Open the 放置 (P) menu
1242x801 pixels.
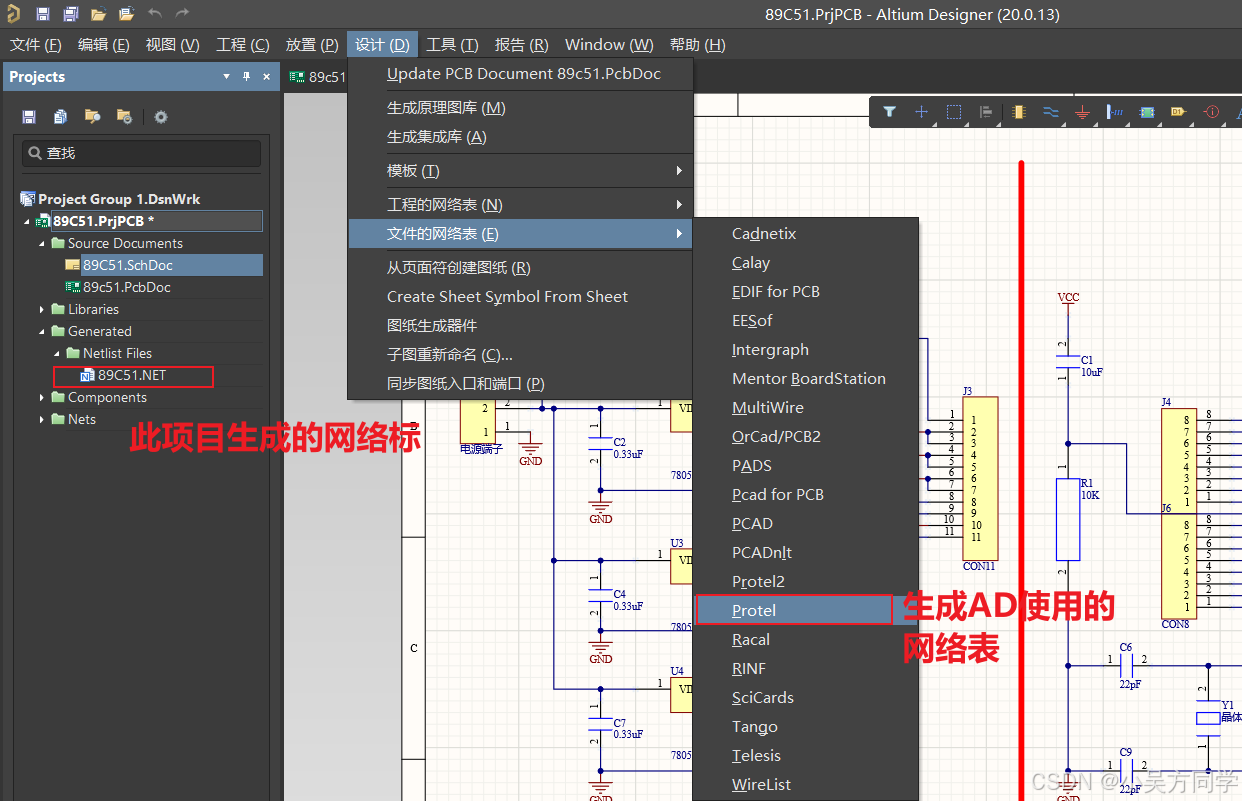click(312, 45)
